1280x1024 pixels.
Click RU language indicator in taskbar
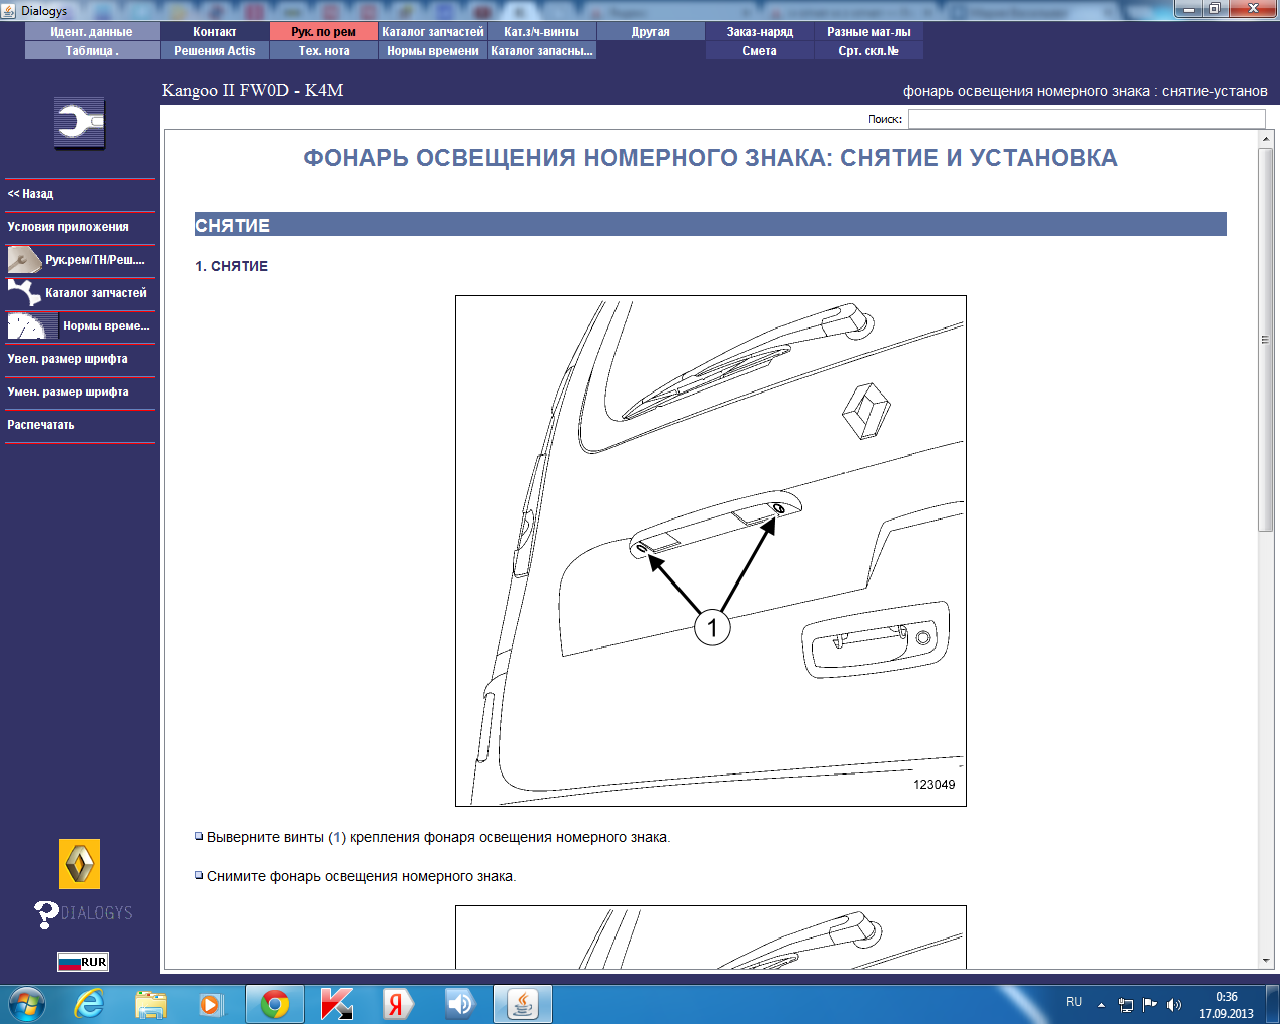[x=1074, y=1002]
